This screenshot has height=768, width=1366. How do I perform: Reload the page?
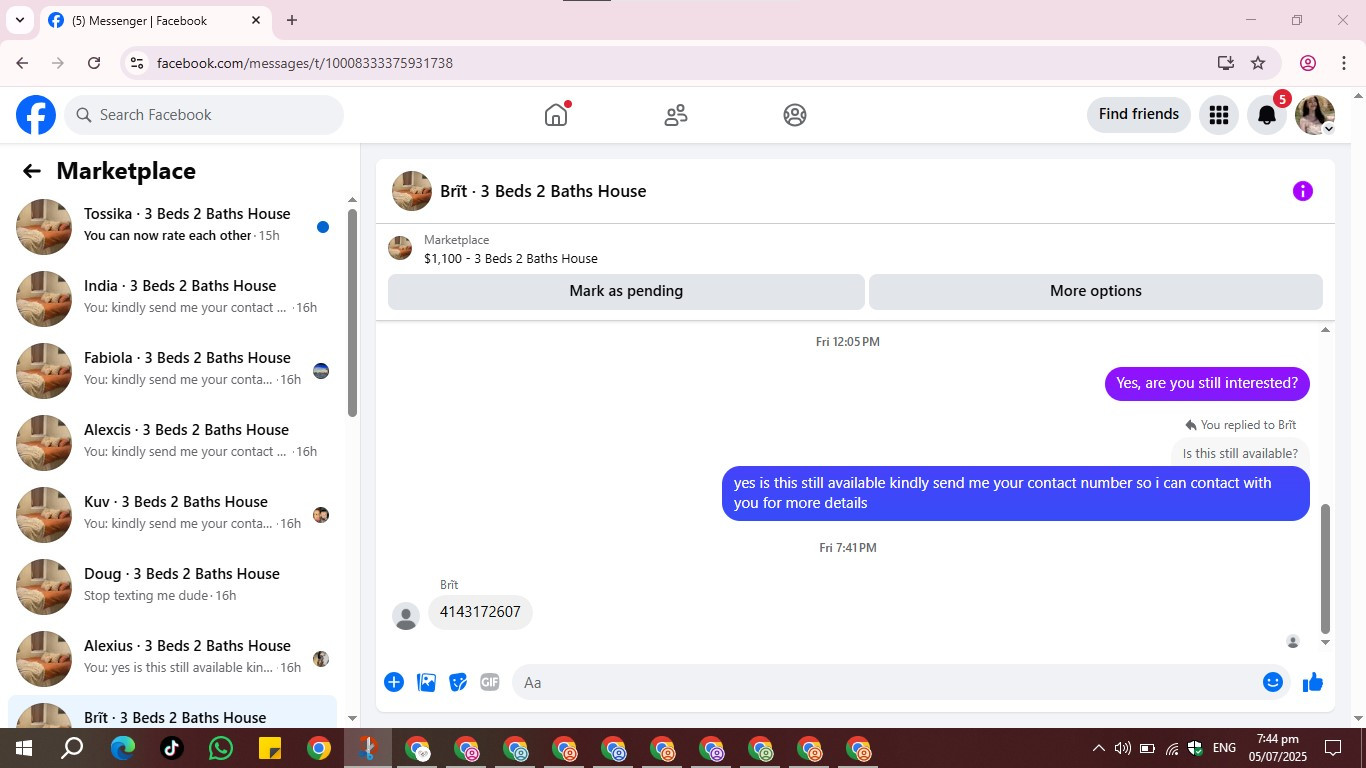click(94, 63)
